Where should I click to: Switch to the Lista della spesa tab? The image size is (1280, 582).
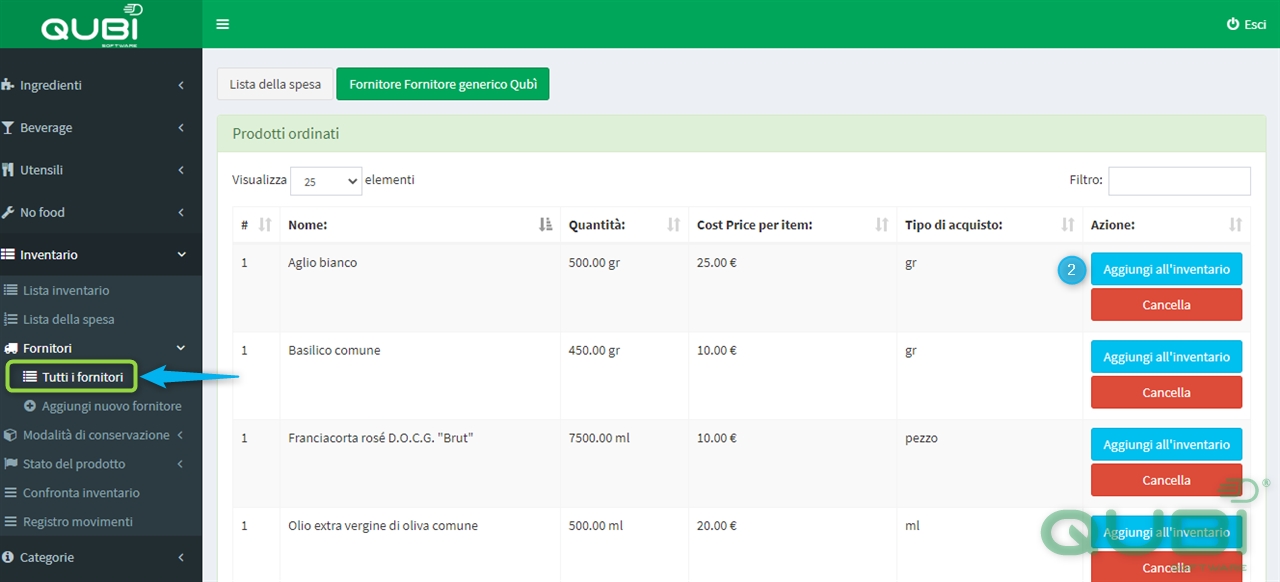pos(275,84)
